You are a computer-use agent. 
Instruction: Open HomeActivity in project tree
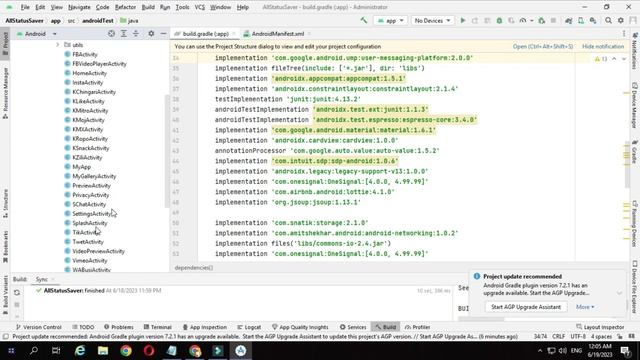pos(89,73)
